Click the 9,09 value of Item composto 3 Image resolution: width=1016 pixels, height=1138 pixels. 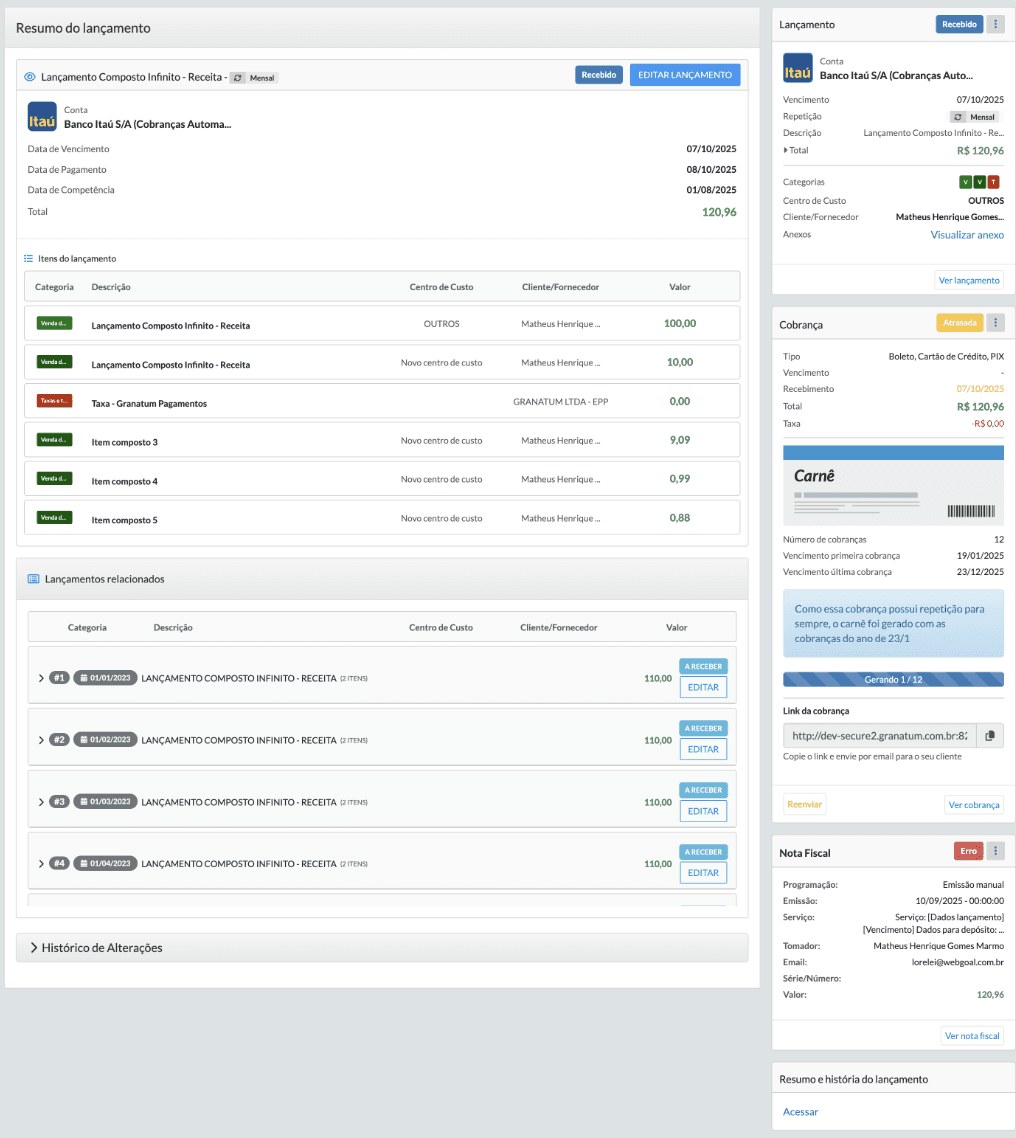pos(680,440)
